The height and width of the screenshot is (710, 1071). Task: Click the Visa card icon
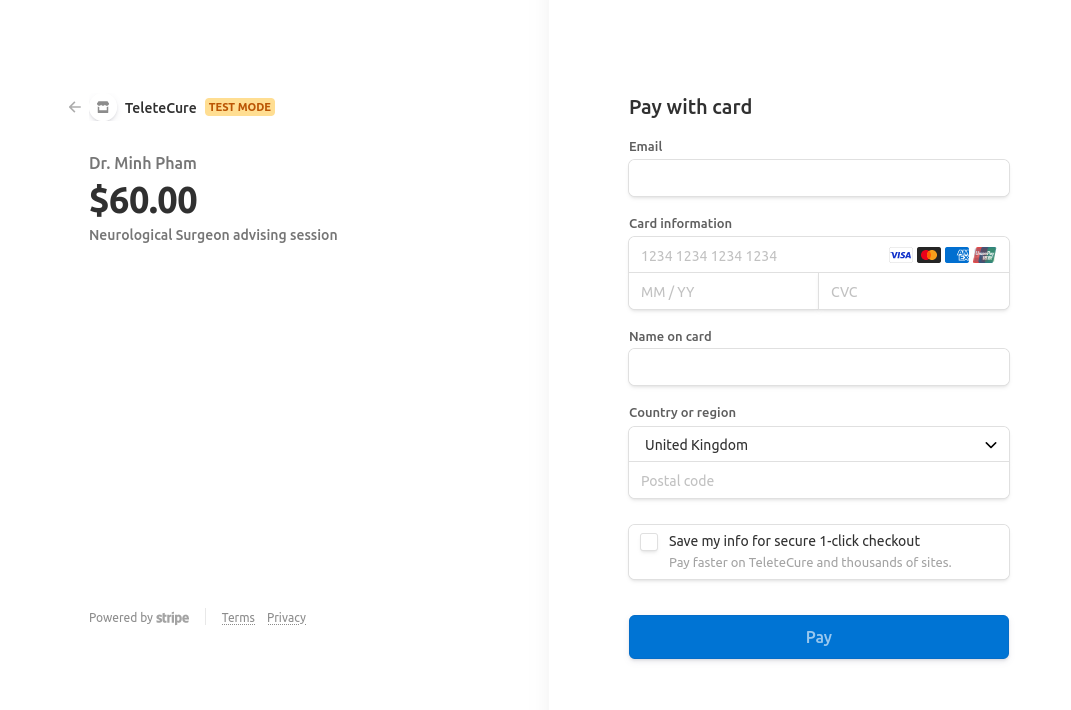pos(901,255)
